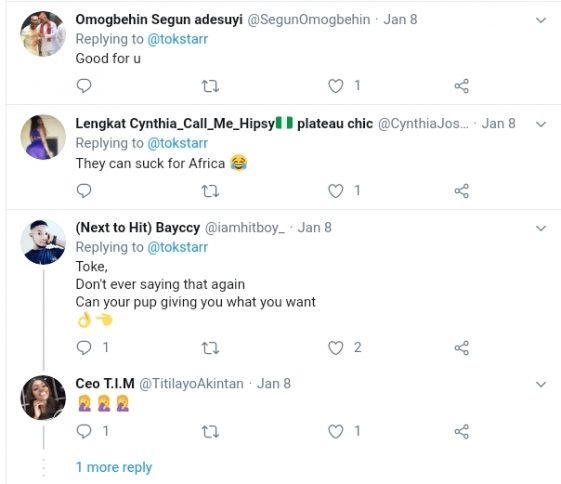Expand options chevron on Ceo T.I.M's tweet

click(x=541, y=384)
